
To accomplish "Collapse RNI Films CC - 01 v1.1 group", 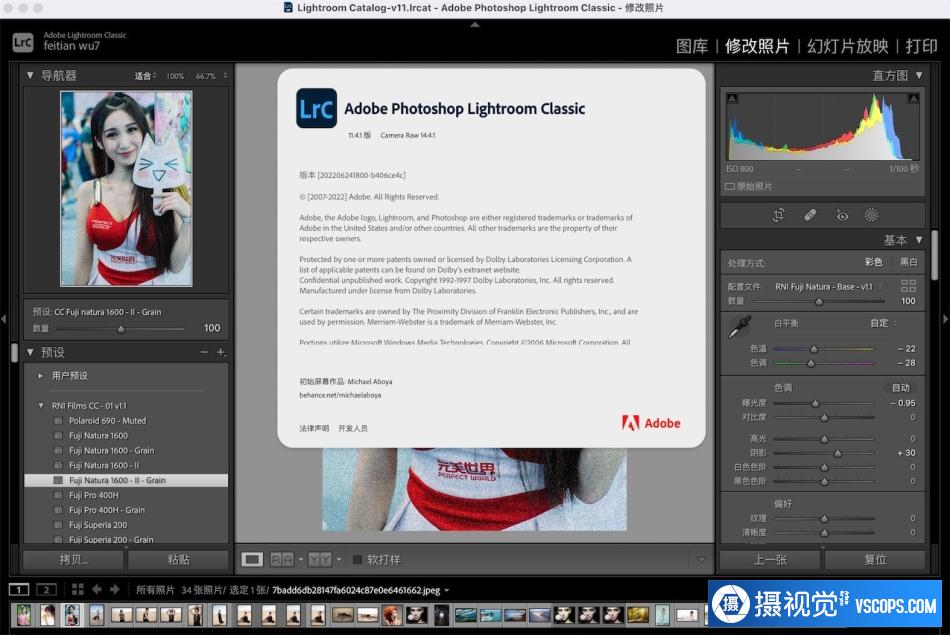I will click(41, 405).
